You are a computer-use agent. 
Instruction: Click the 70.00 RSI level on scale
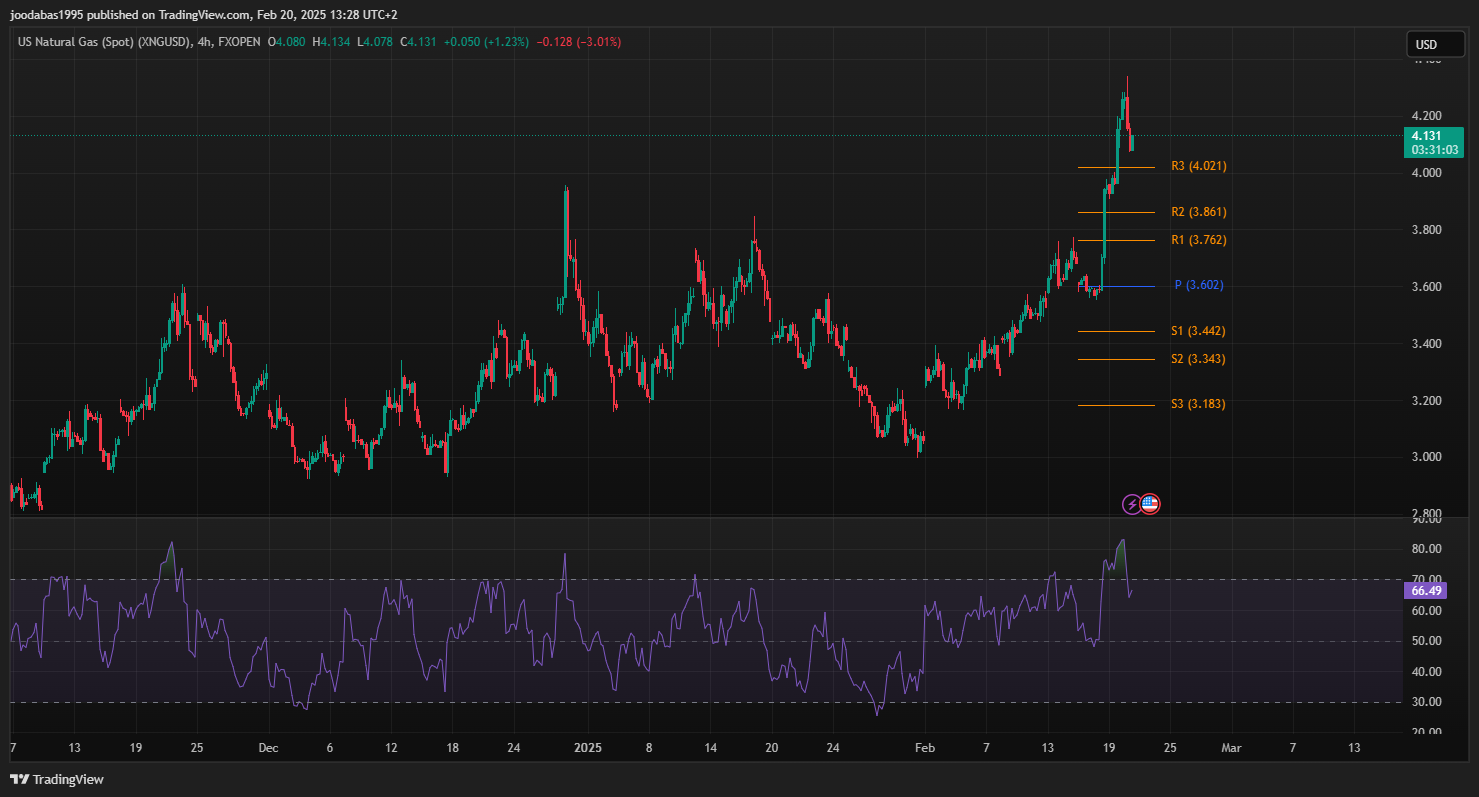point(1426,580)
